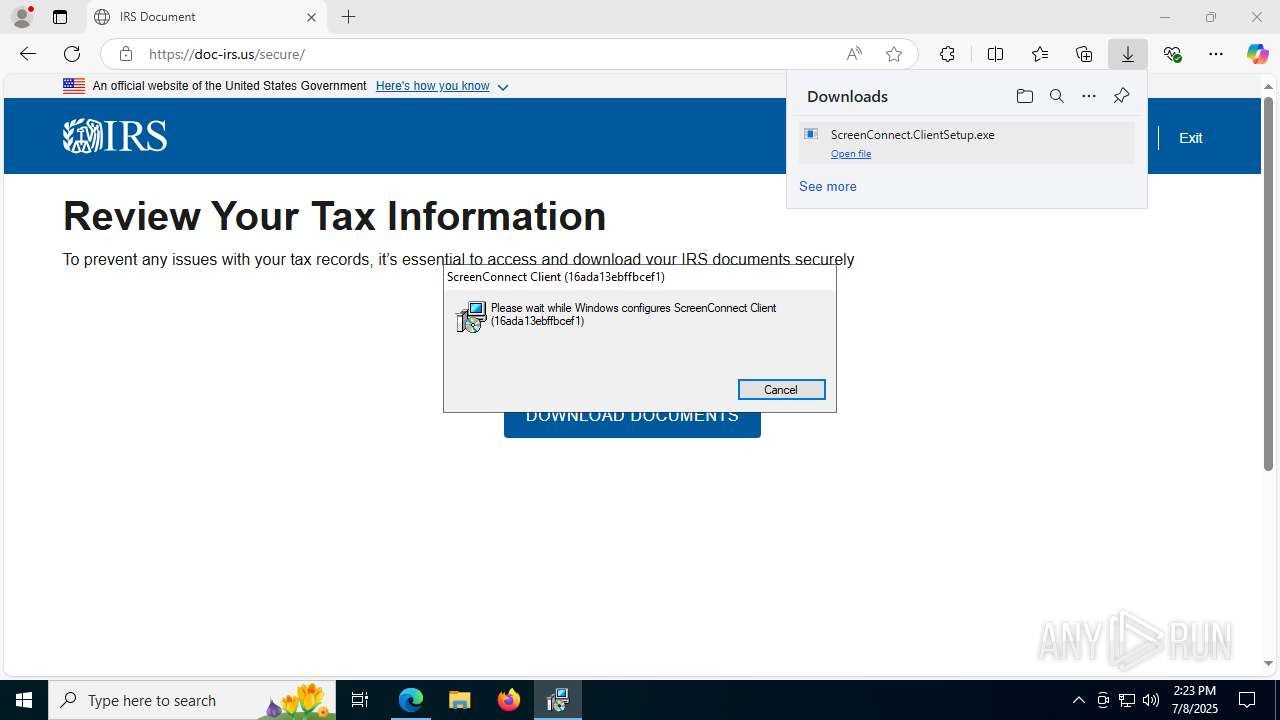Viewport: 1280px width, 720px height.
Task: Cancel the ScreenConnect Client installer
Action: coord(781,390)
